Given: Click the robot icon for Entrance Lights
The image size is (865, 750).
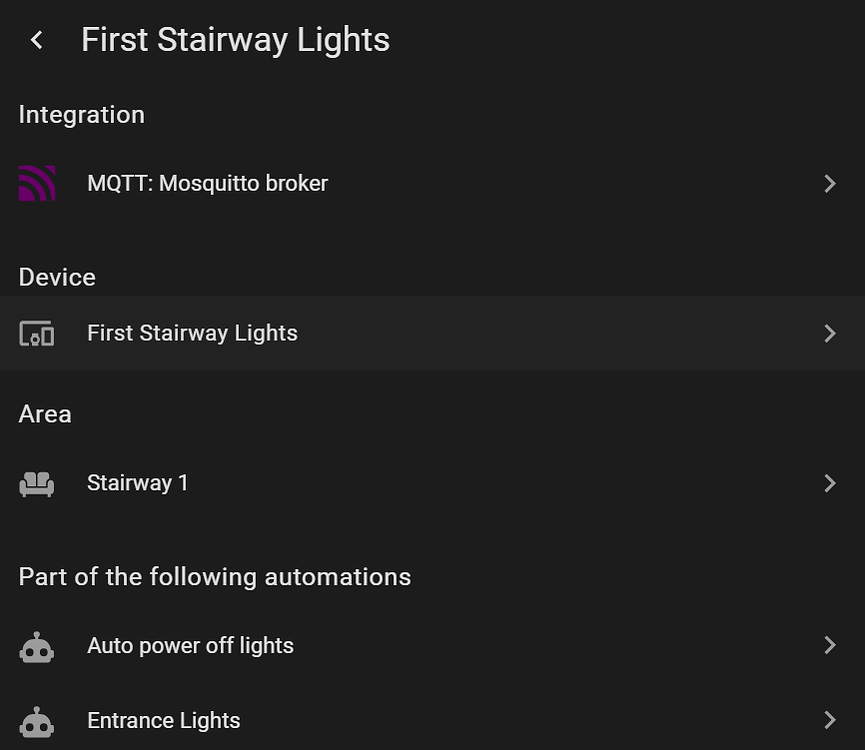Looking at the screenshot, I should (x=37, y=720).
